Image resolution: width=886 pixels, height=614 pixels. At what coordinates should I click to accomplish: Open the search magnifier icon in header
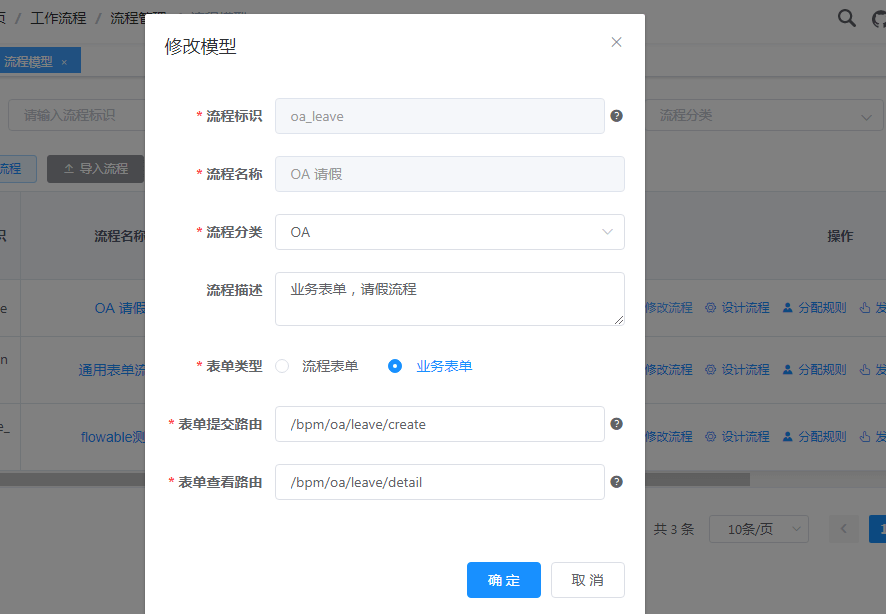(x=846, y=18)
